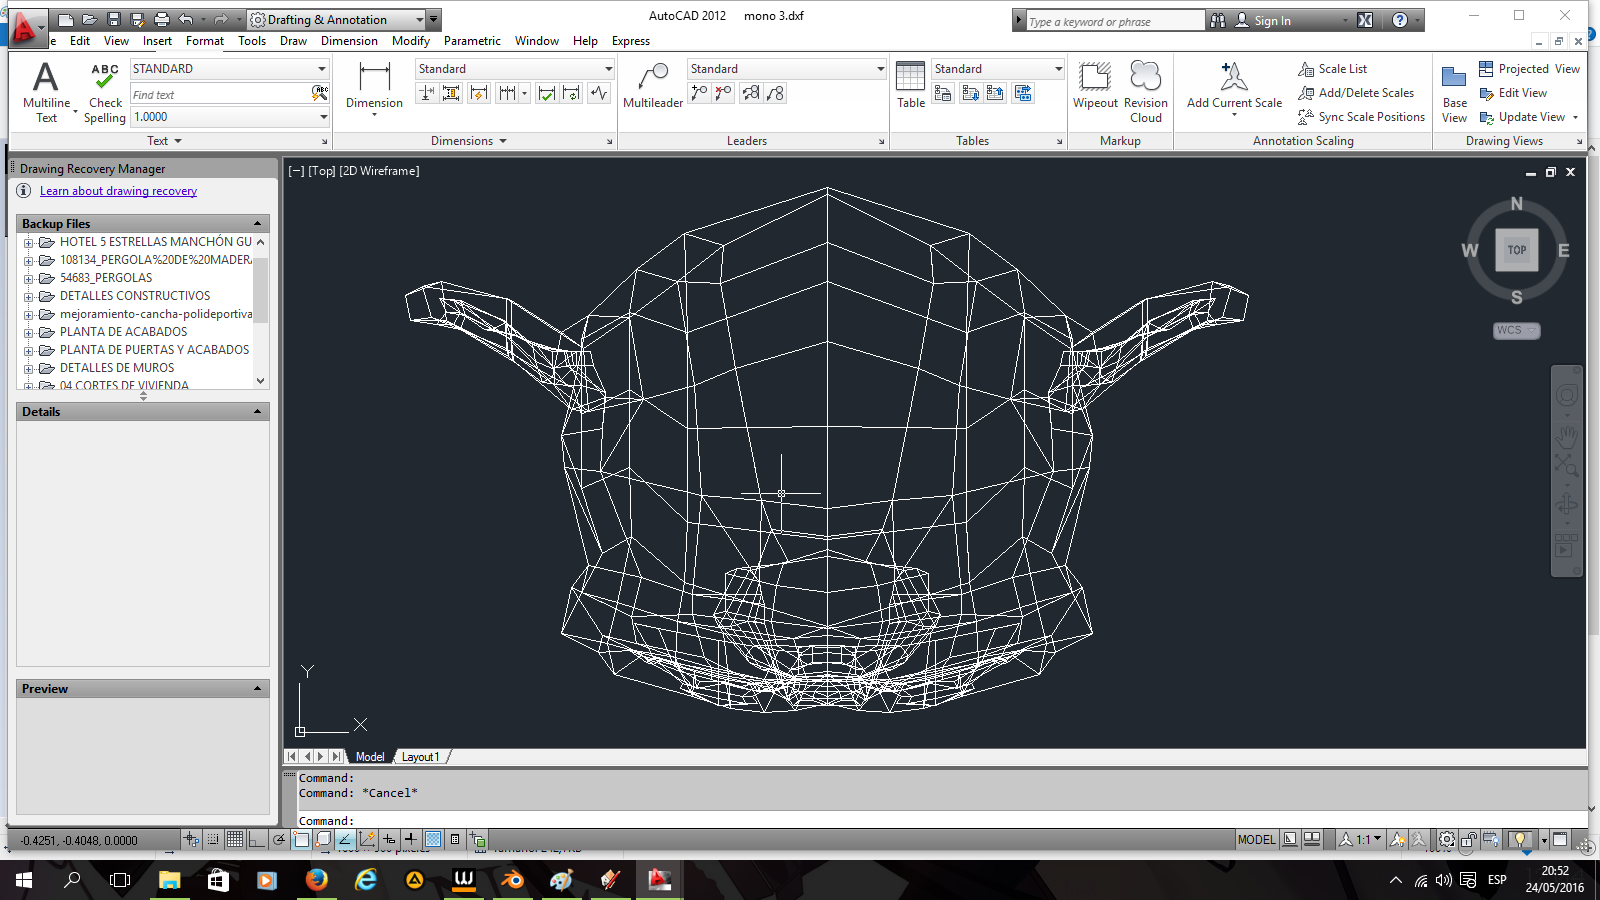Insert a Table from the ribbon
Image resolution: width=1600 pixels, height=900 pixels.
point(910,86)
